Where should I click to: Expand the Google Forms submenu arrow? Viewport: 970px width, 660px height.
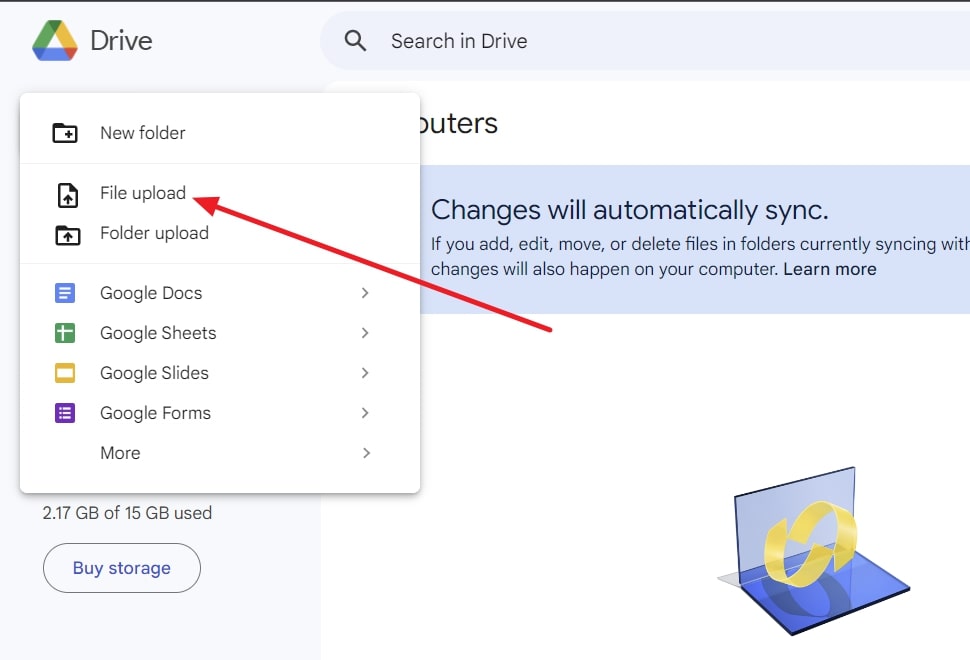(365, 413)
